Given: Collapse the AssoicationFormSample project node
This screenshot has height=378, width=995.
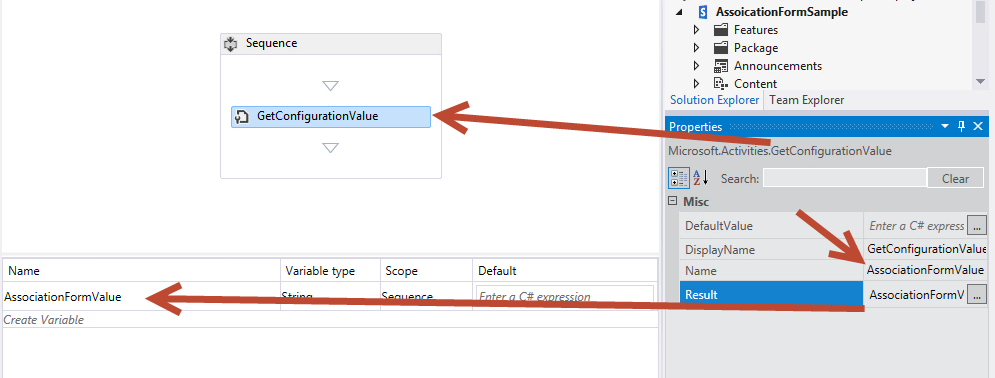Looking at the screenshot, I should tap(680, 12).
